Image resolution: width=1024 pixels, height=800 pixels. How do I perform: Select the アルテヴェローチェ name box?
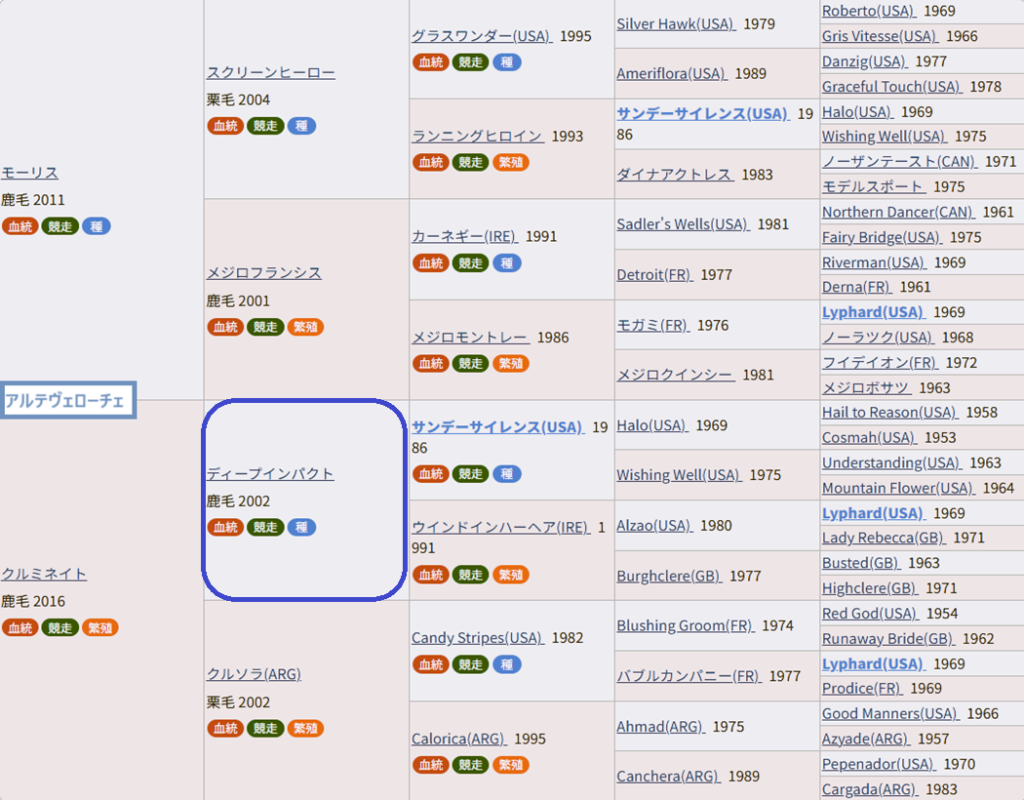[x=68, y=400]
